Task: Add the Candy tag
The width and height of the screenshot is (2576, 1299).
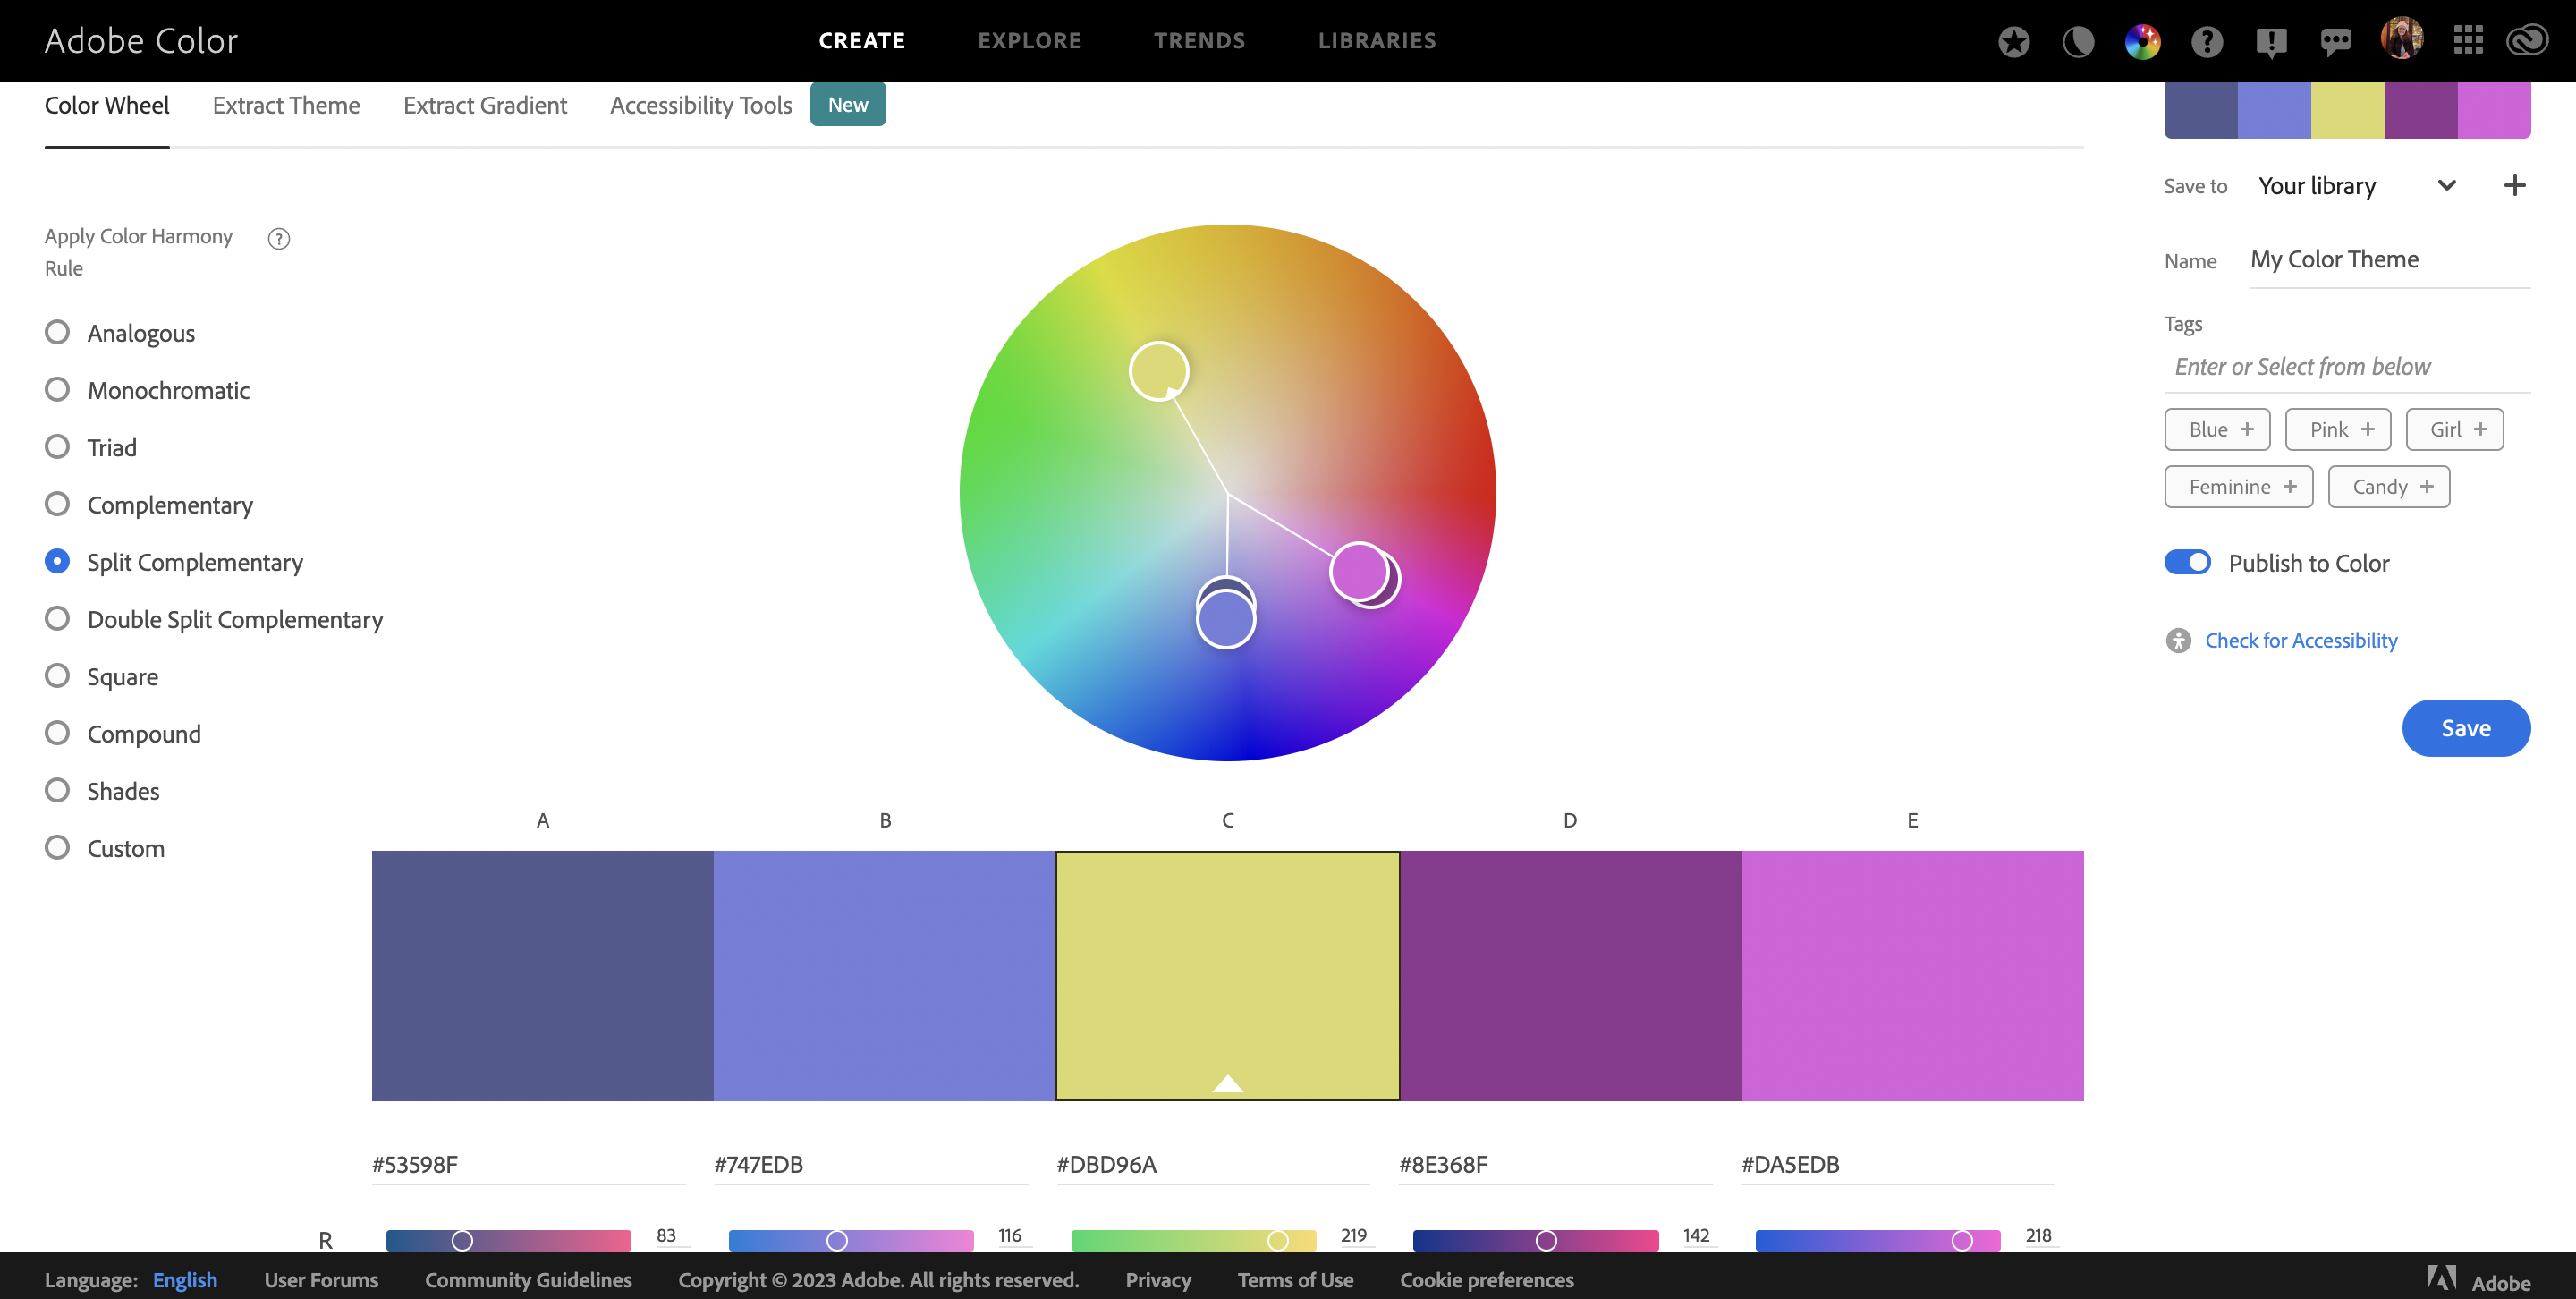Action: coord(2389,487)
